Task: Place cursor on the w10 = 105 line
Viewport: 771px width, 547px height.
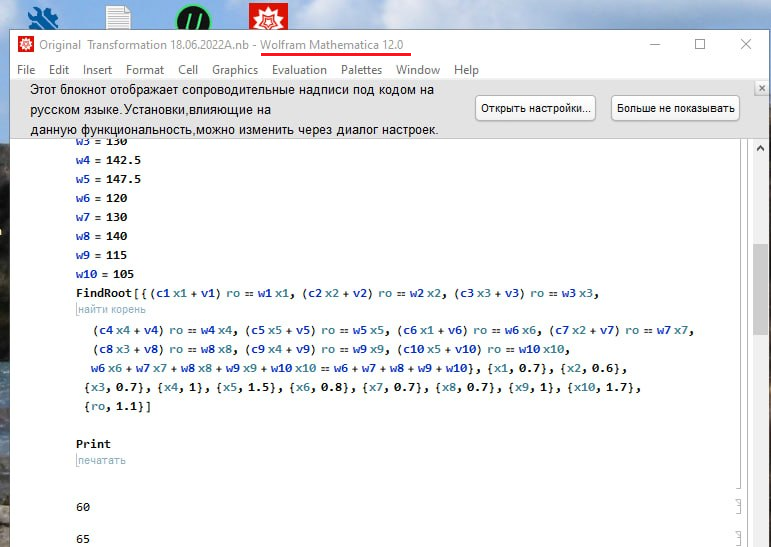Action: [105, 274]
